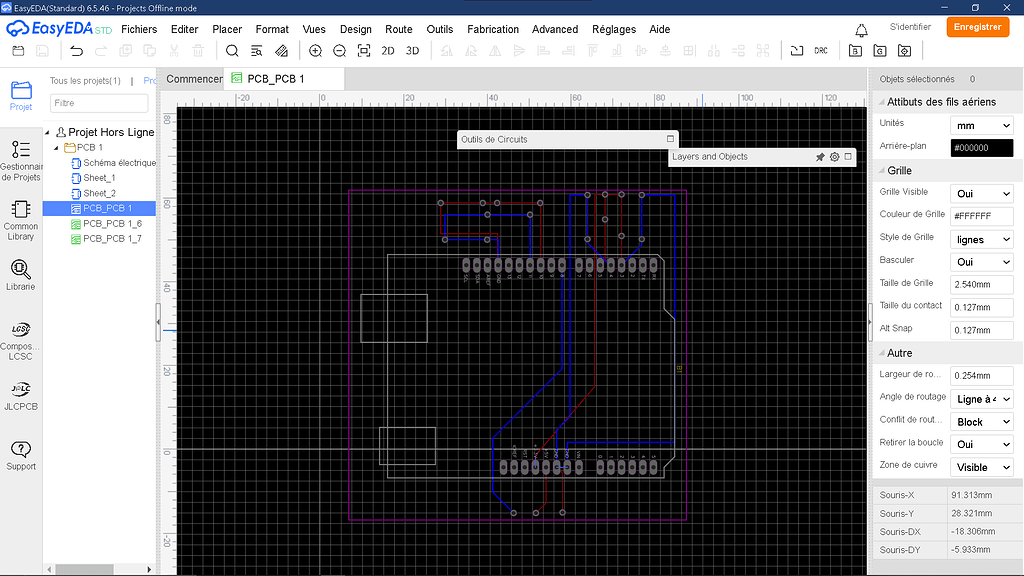Open the Zone de cuivre dropdown
The height and width of the screenshot is (576, 1024).
(980, 467)
